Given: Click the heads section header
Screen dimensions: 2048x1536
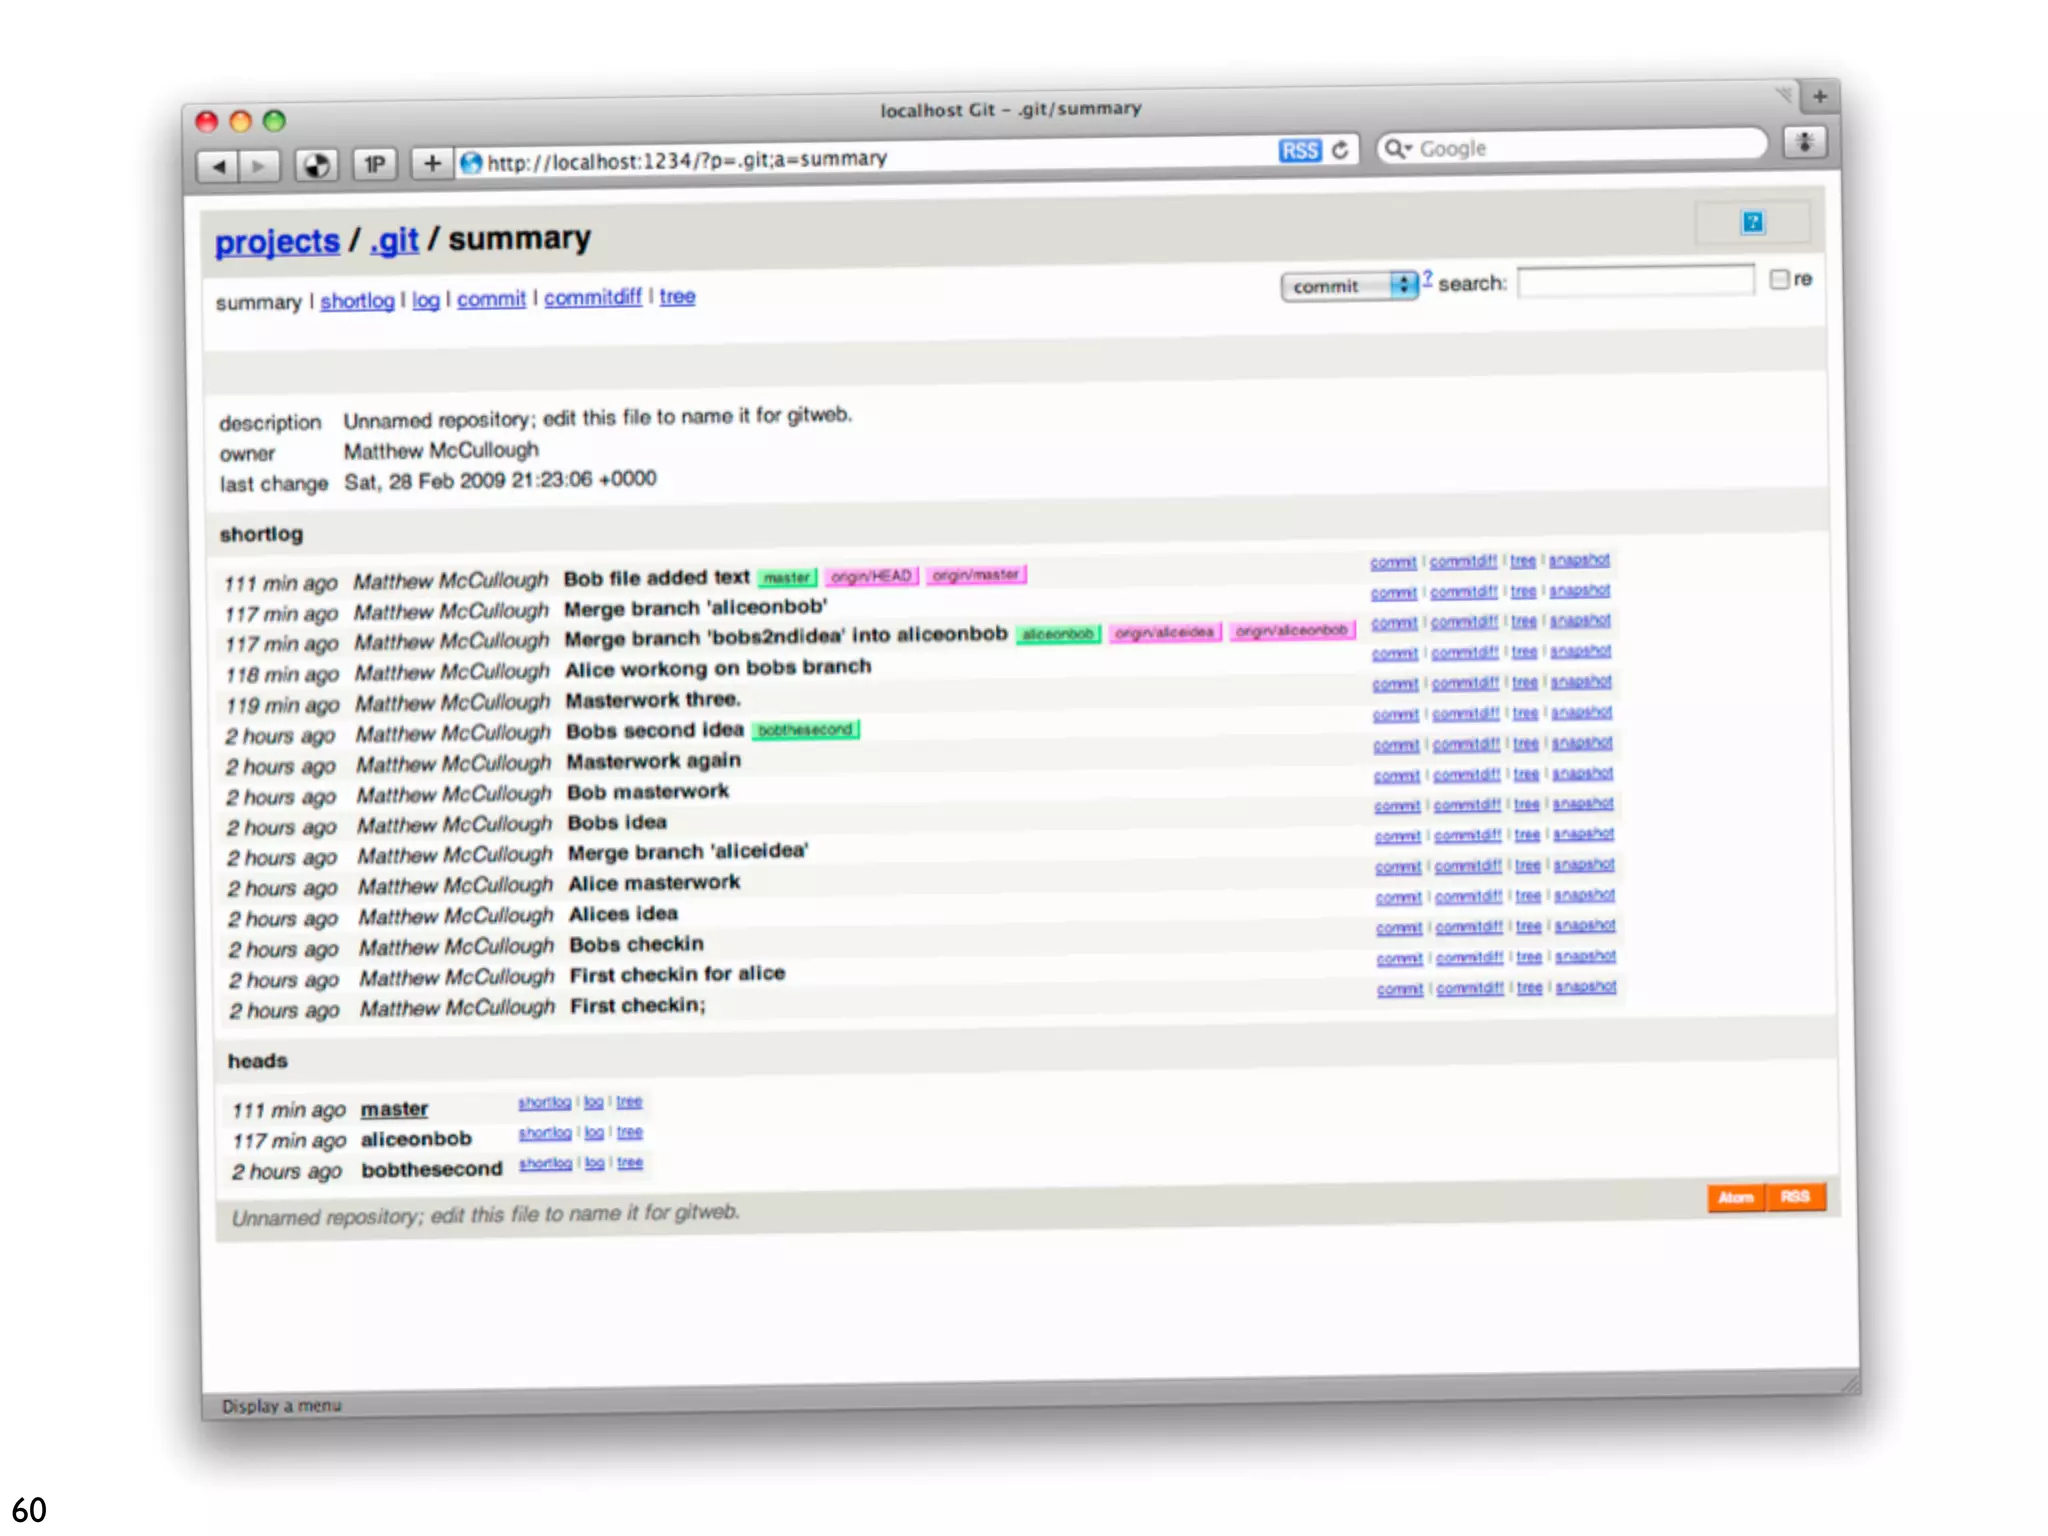Looking at the screenshot, I should click(258, 1061).
